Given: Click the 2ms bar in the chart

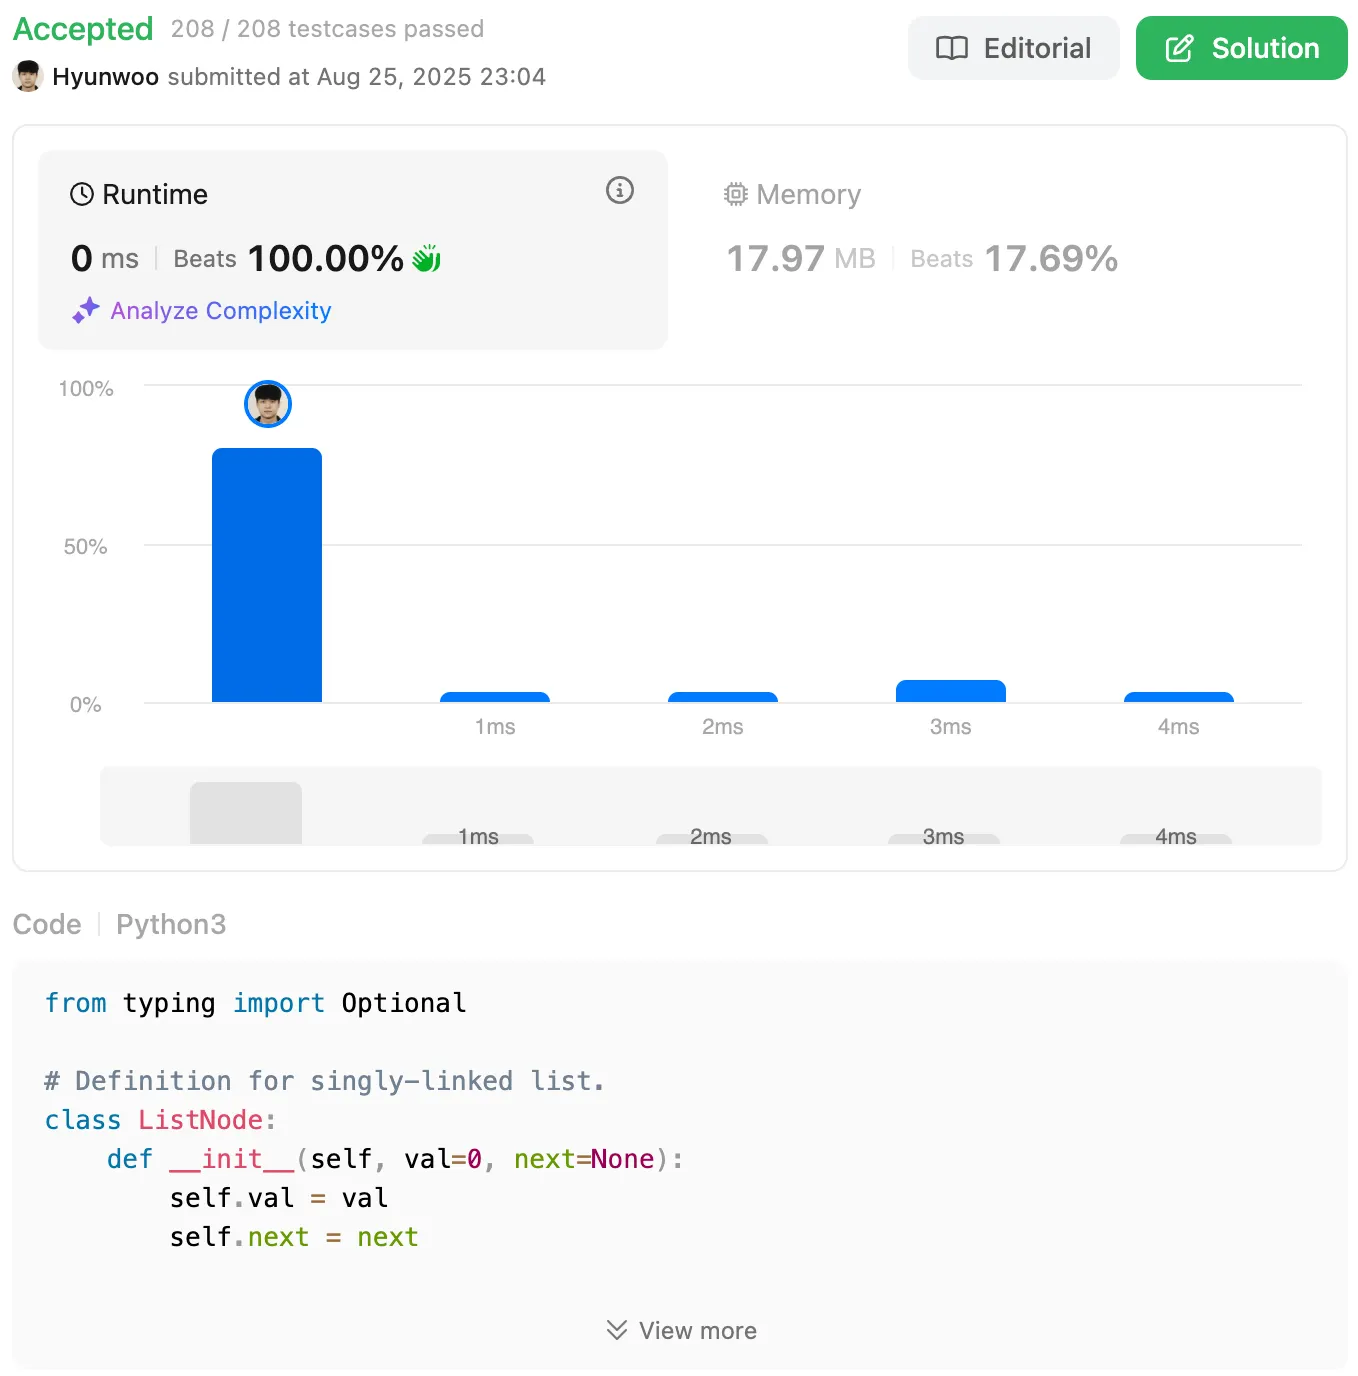Looking at the screenshot, I should click(x=722, y=697).
